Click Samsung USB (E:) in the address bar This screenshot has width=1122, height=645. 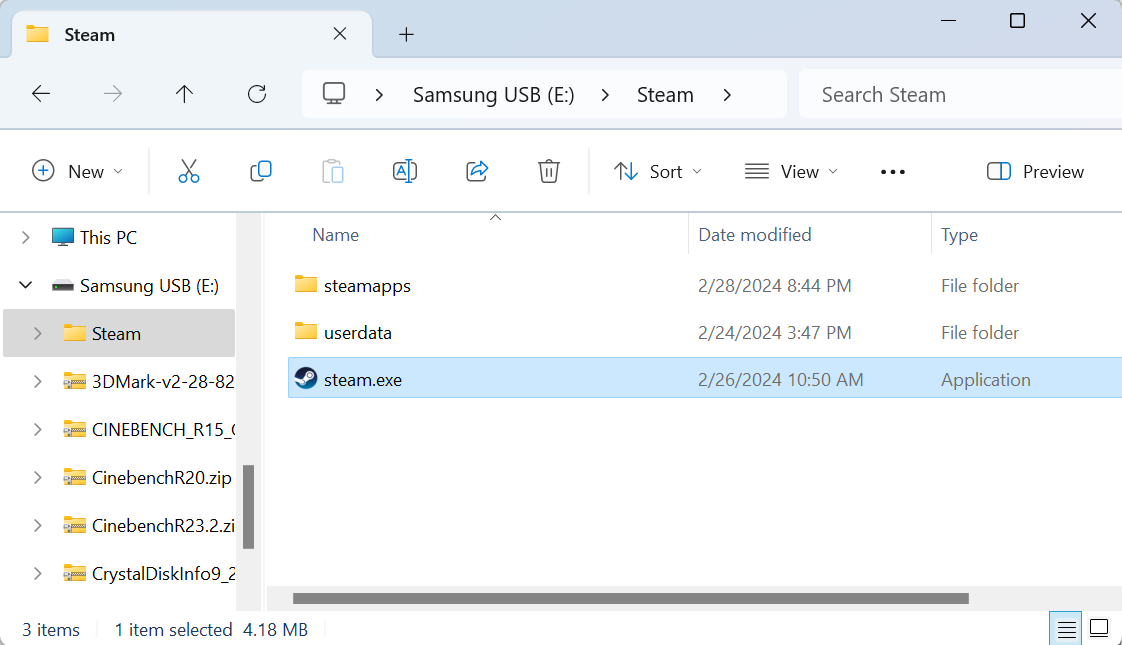click(494, 94)
